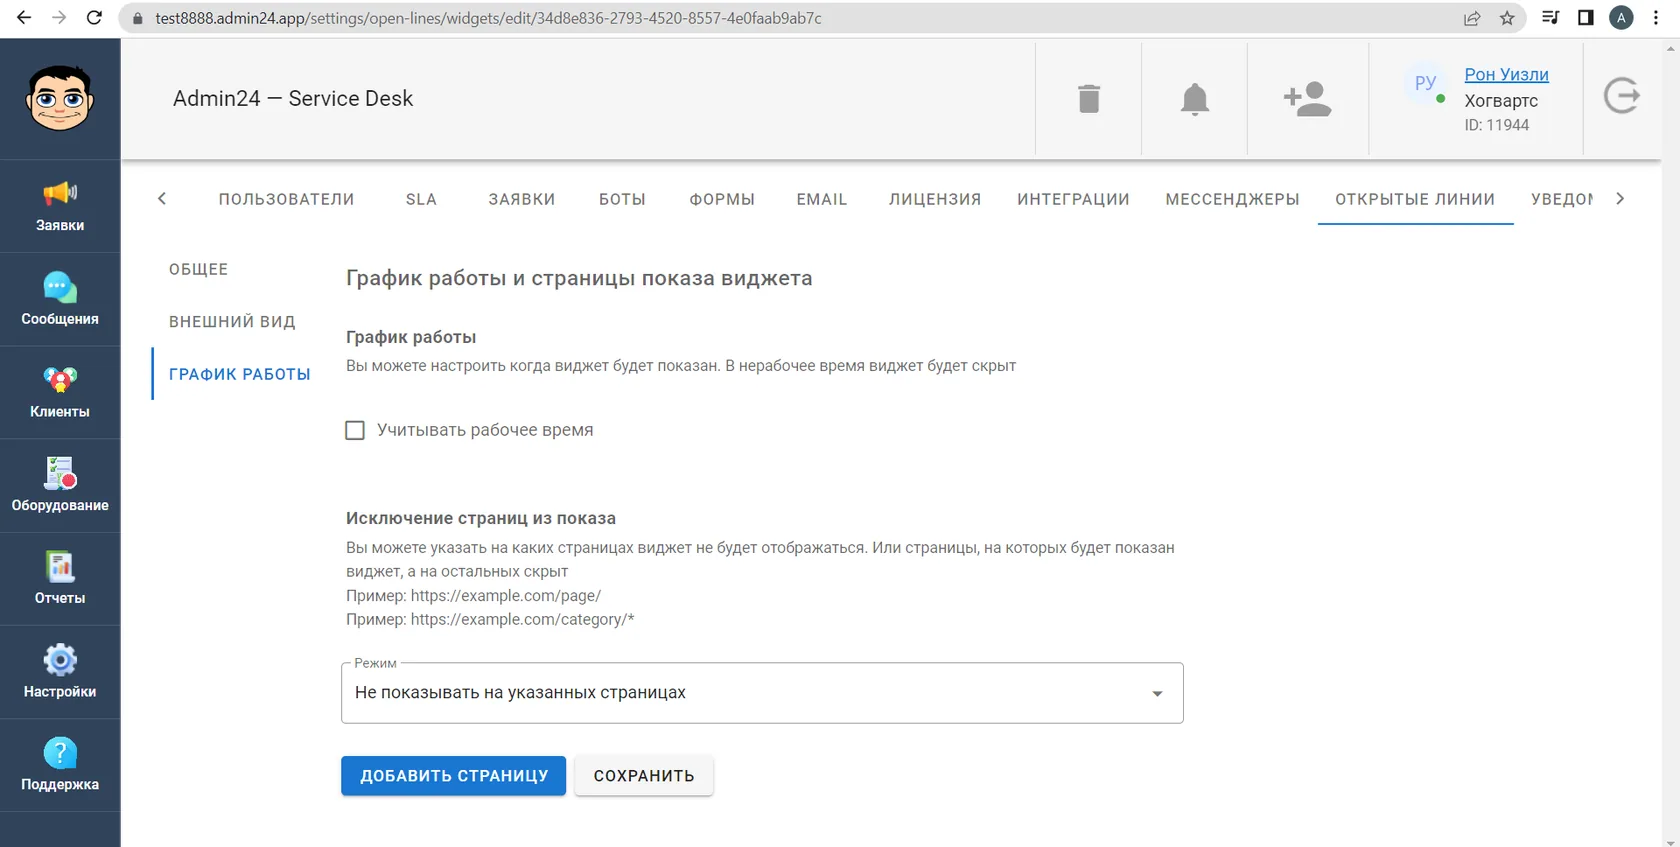
Task: Open the Заявки settings tab
Action: coord(521,199)
